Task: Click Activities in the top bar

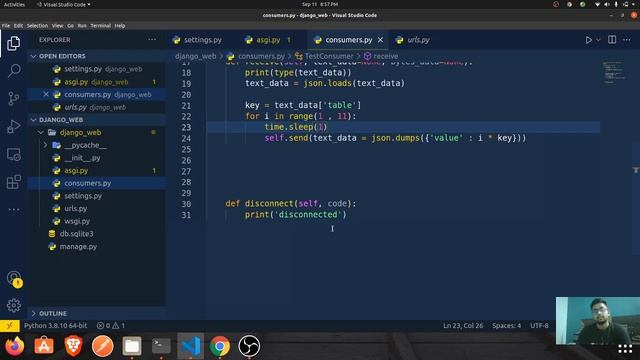Action: [x=14, y=4]
